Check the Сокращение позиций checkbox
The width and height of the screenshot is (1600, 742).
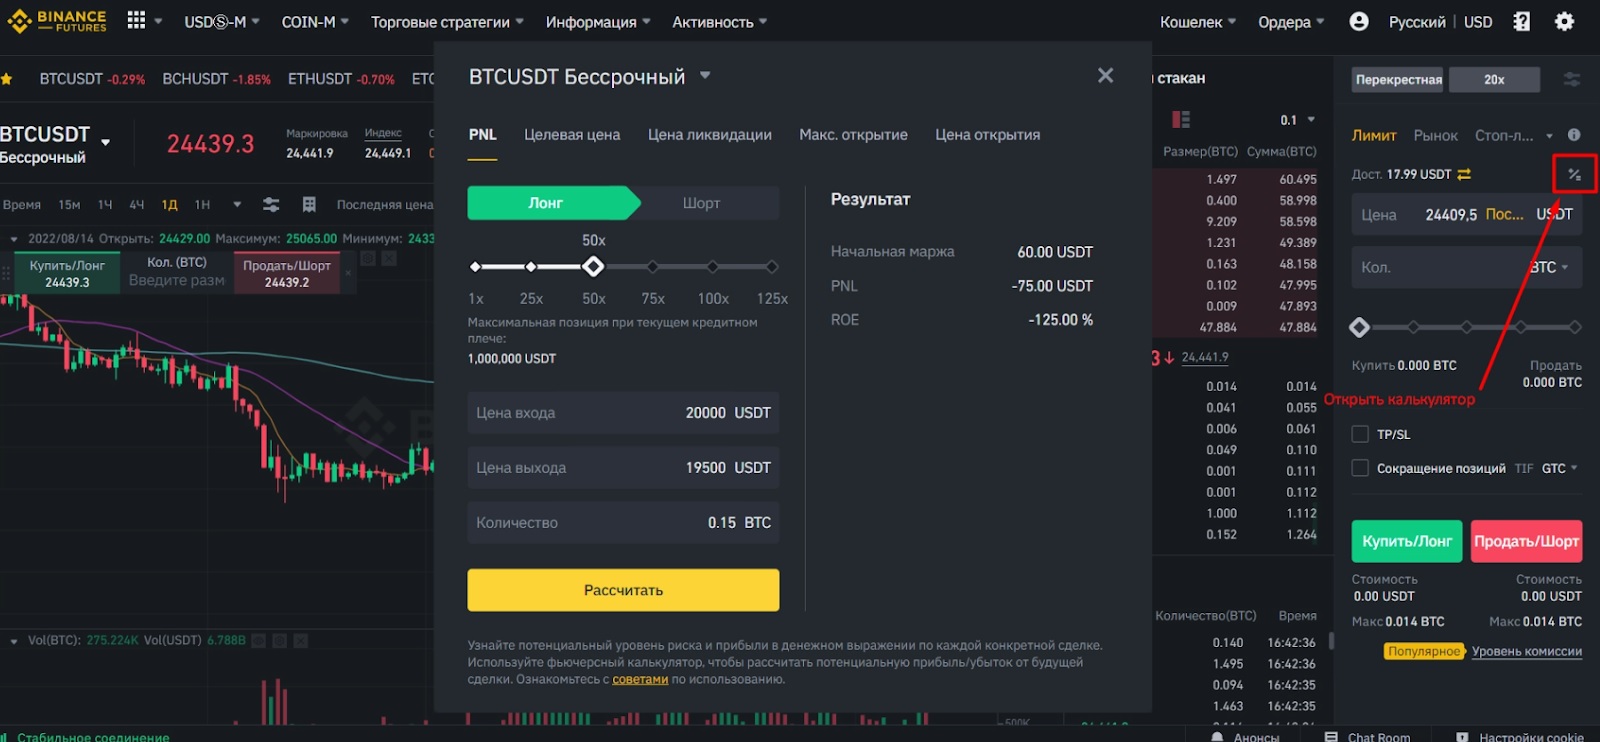pyautogui.click(x=1360, y=468)
